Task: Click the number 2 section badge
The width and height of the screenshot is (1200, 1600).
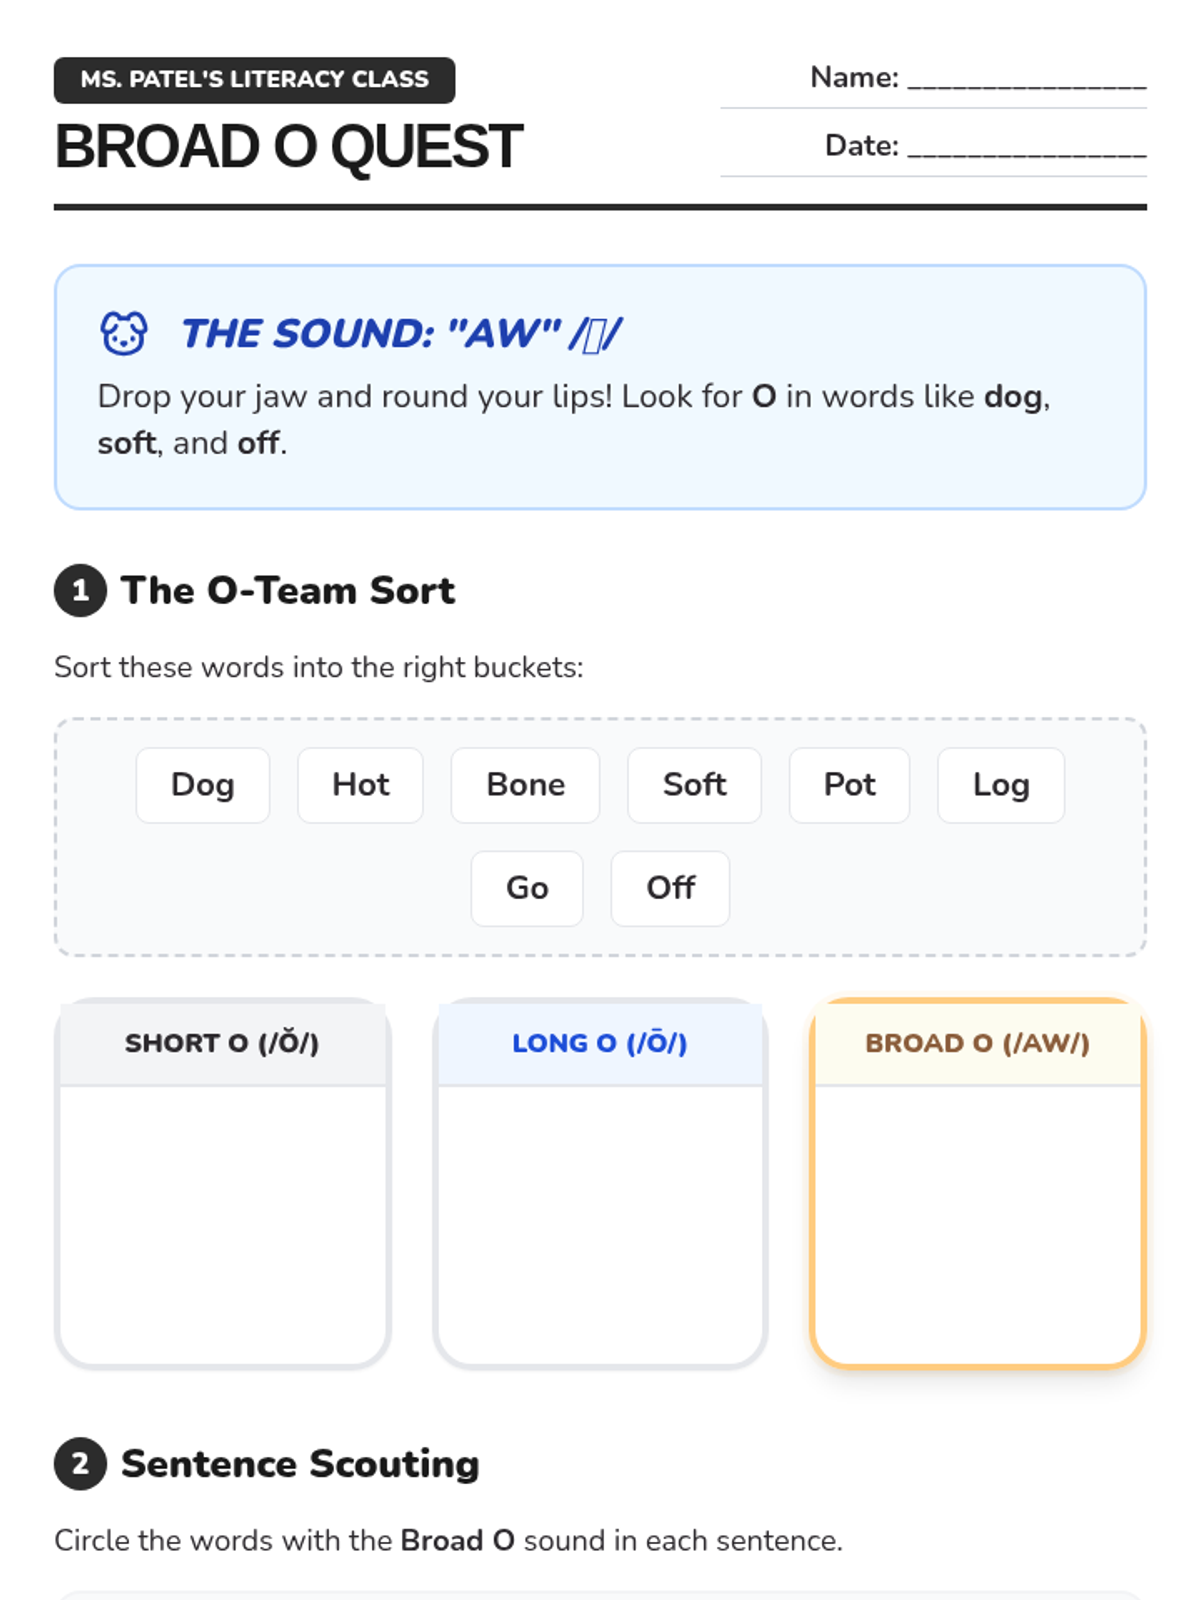Action: coord(80,1464)
